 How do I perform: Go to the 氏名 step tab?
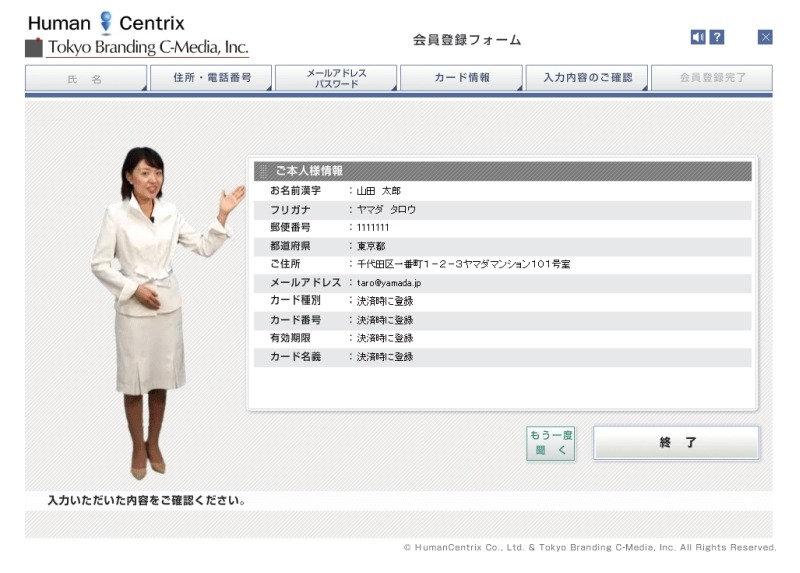[x=86, y=78]
